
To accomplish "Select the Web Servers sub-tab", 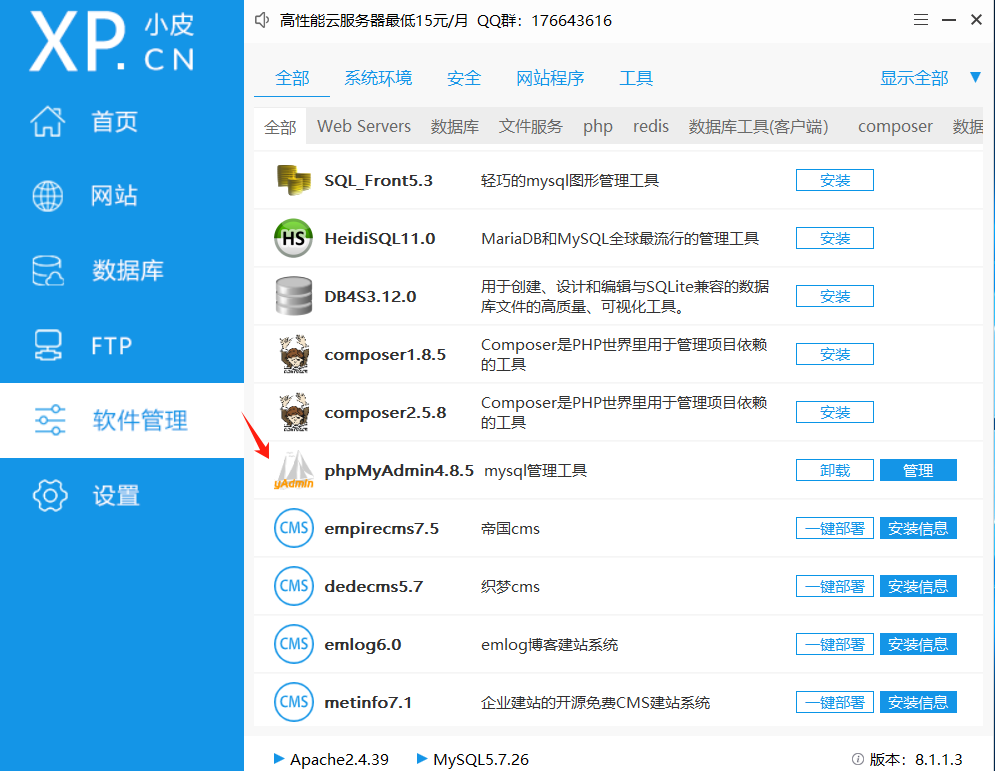I will (x=364, y=126).
